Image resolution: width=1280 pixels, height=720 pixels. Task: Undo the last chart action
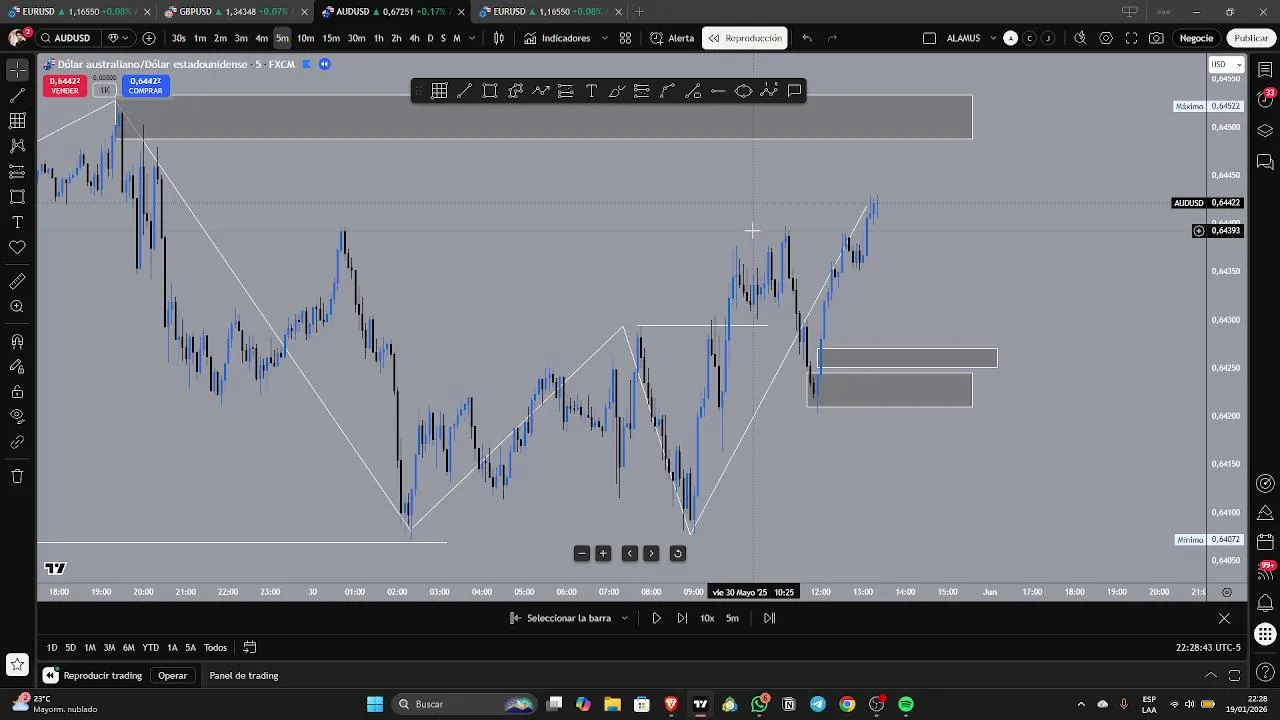(x=807, y=38)
